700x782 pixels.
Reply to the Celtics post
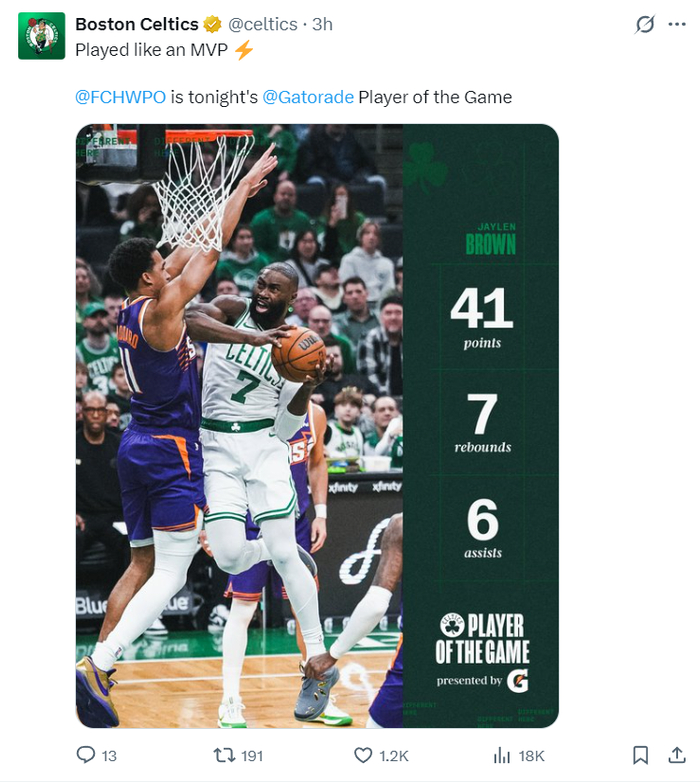(85, 755)
